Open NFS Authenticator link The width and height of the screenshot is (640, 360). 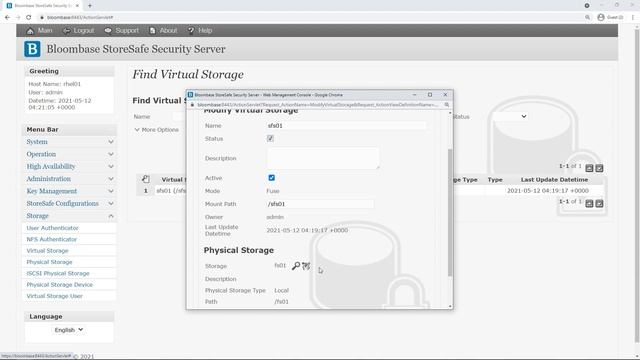coord(51,239)
